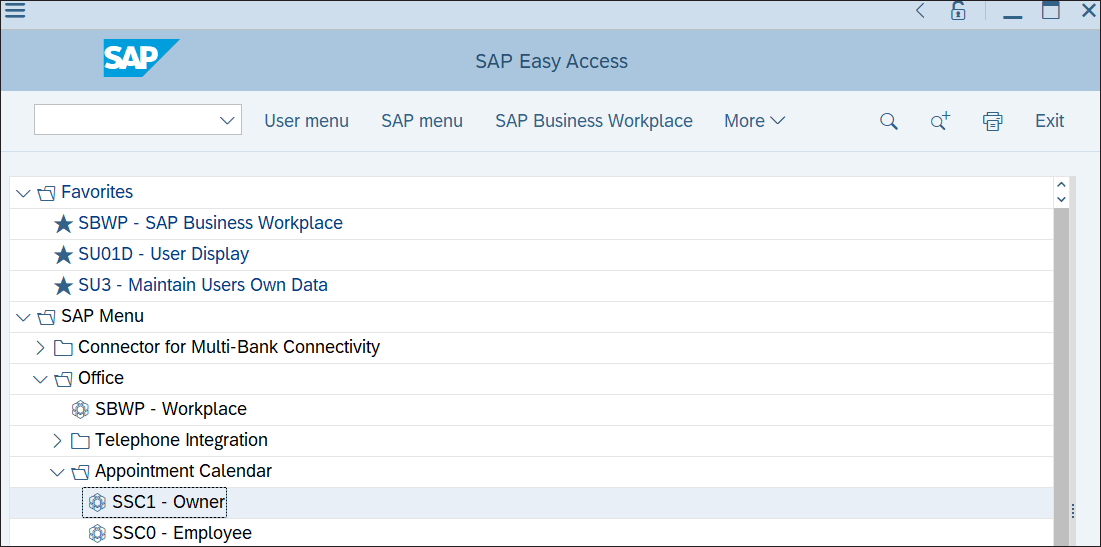This screenshot has width=1101, height=547.
Task: Click the Appointment Calendar folder icon
Action: 81,471
